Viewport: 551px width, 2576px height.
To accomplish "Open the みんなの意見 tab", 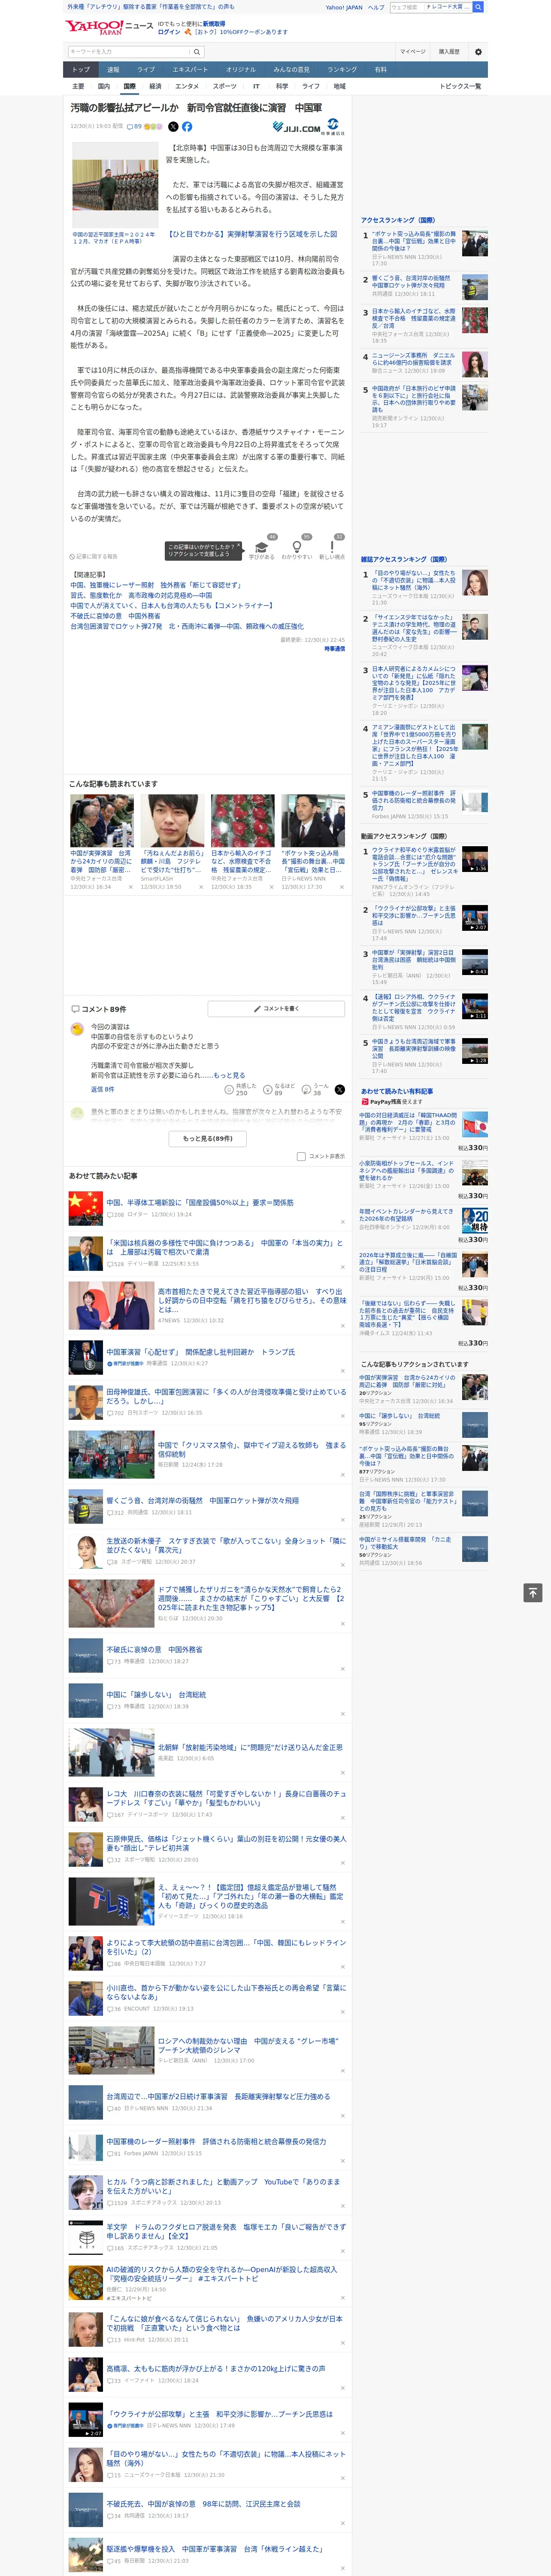I will [291, 70].
